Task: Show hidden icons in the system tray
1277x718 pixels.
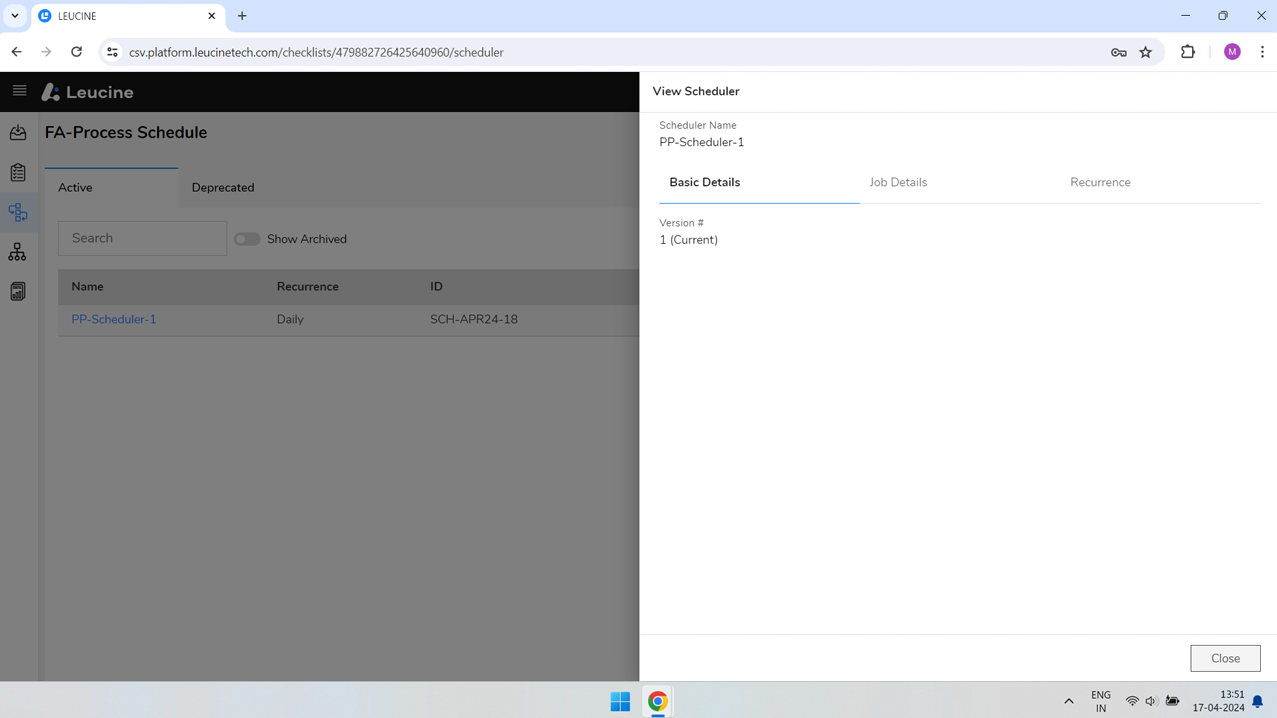Action: pyautogui.click(x=1069, y=701)
